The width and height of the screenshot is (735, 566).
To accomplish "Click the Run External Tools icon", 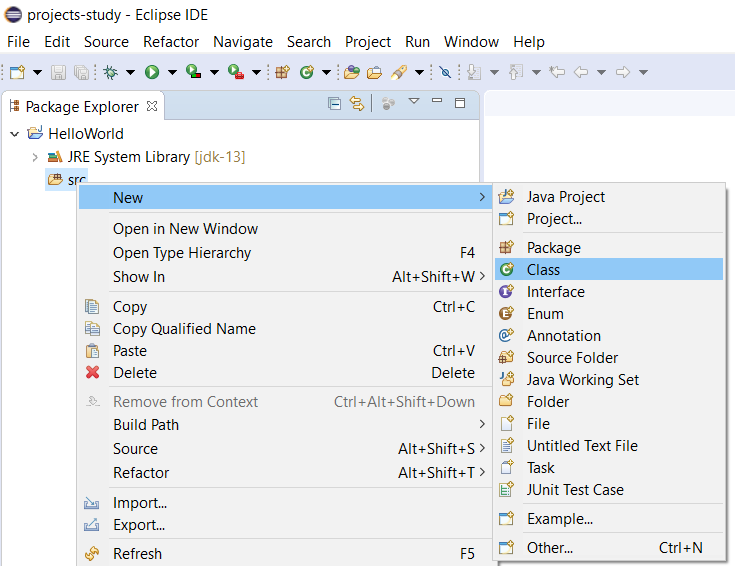I will [x=236, y=72].
